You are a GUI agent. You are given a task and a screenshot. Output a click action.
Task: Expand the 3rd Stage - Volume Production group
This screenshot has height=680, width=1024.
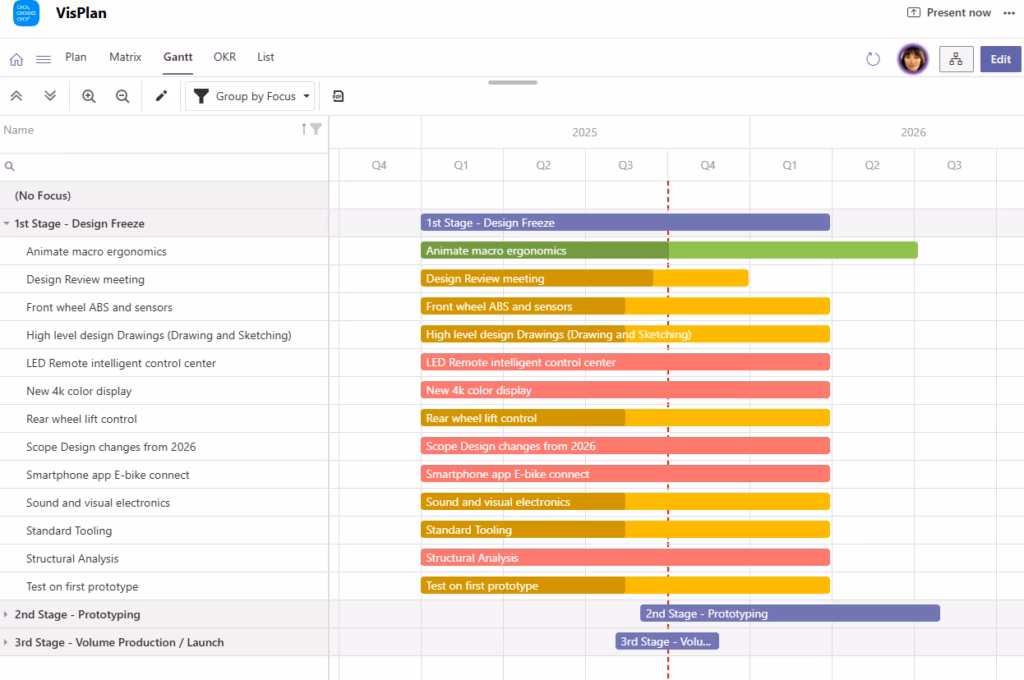[x=6, y=643]
